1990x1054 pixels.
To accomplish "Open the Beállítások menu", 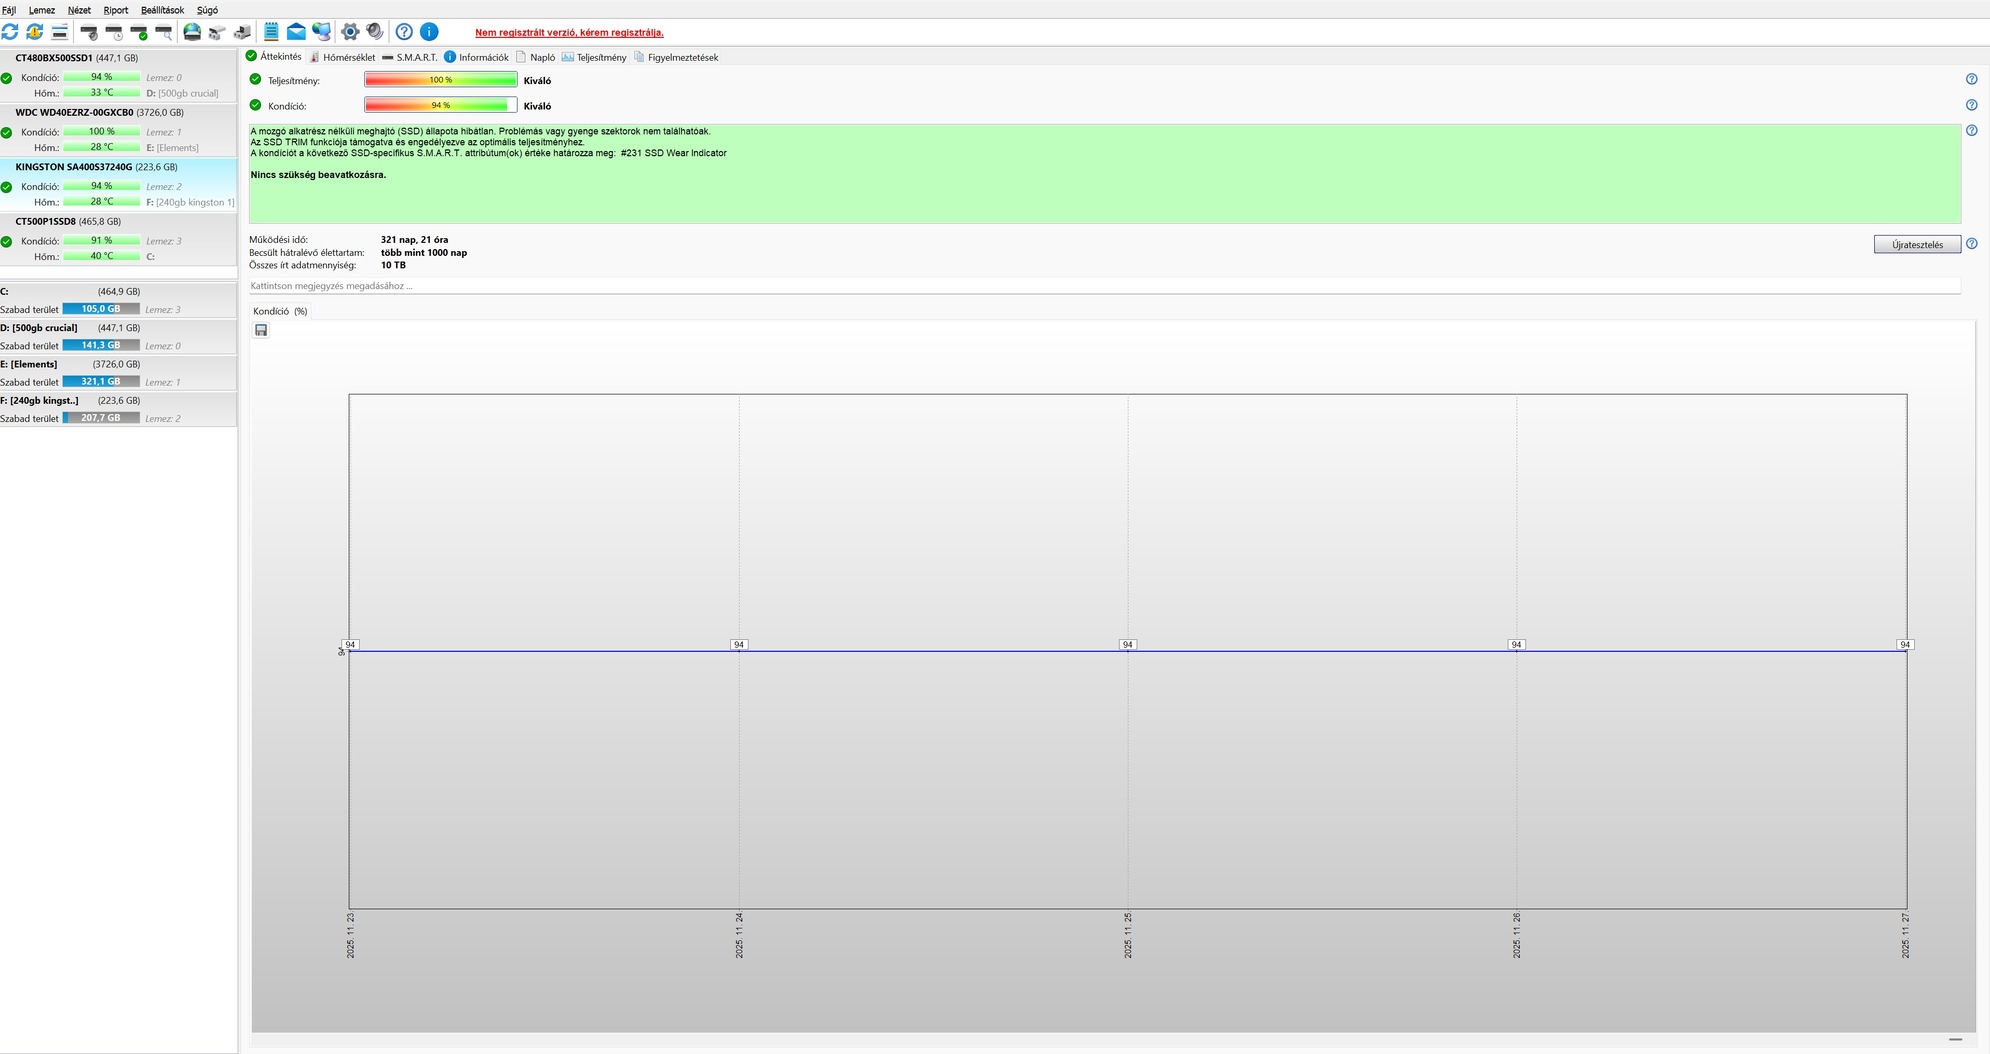I will (x=162, y=10).
